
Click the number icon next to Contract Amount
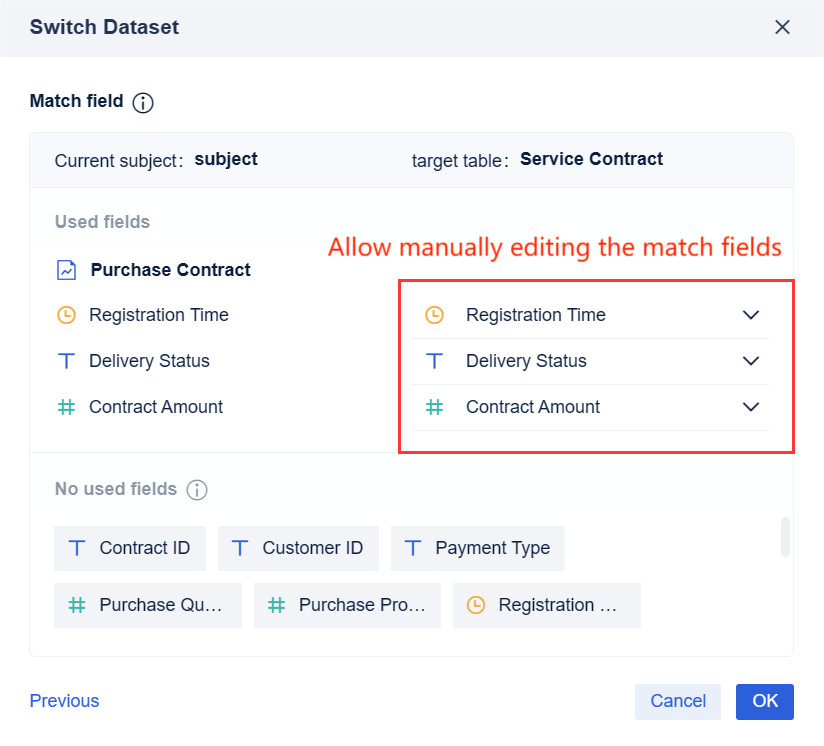pyautogui.click(x=64, y=407)
